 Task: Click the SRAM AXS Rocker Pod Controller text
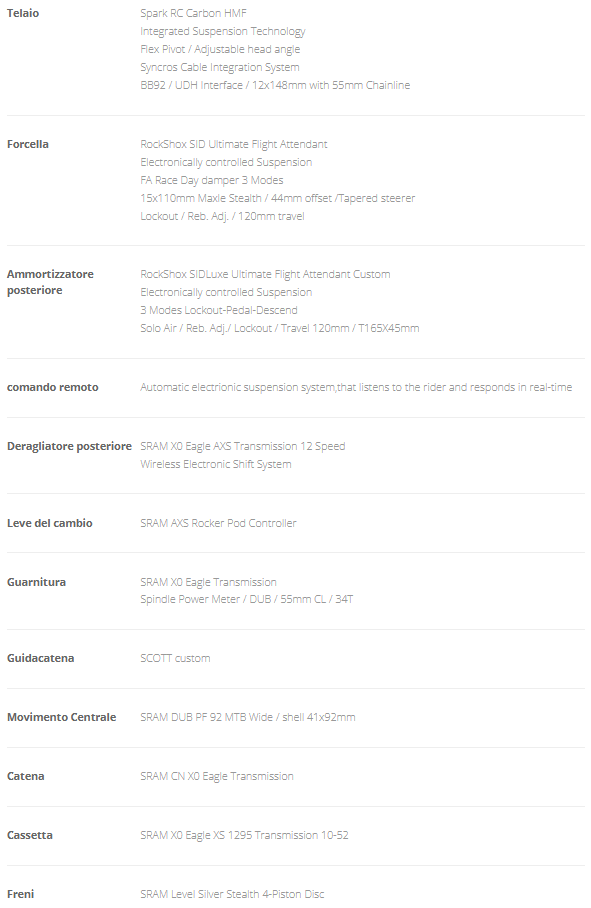218,523
